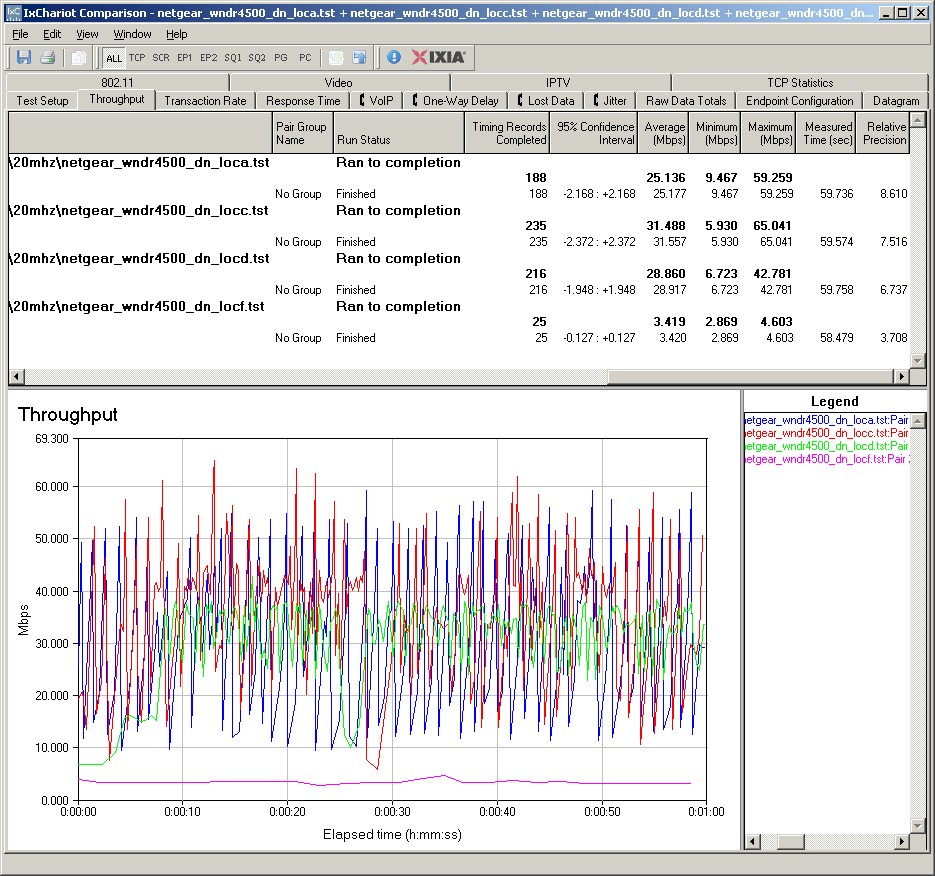Screen dimensions: 935x876
Task: Open the VoIP tab
Action: tap(376, 101)
